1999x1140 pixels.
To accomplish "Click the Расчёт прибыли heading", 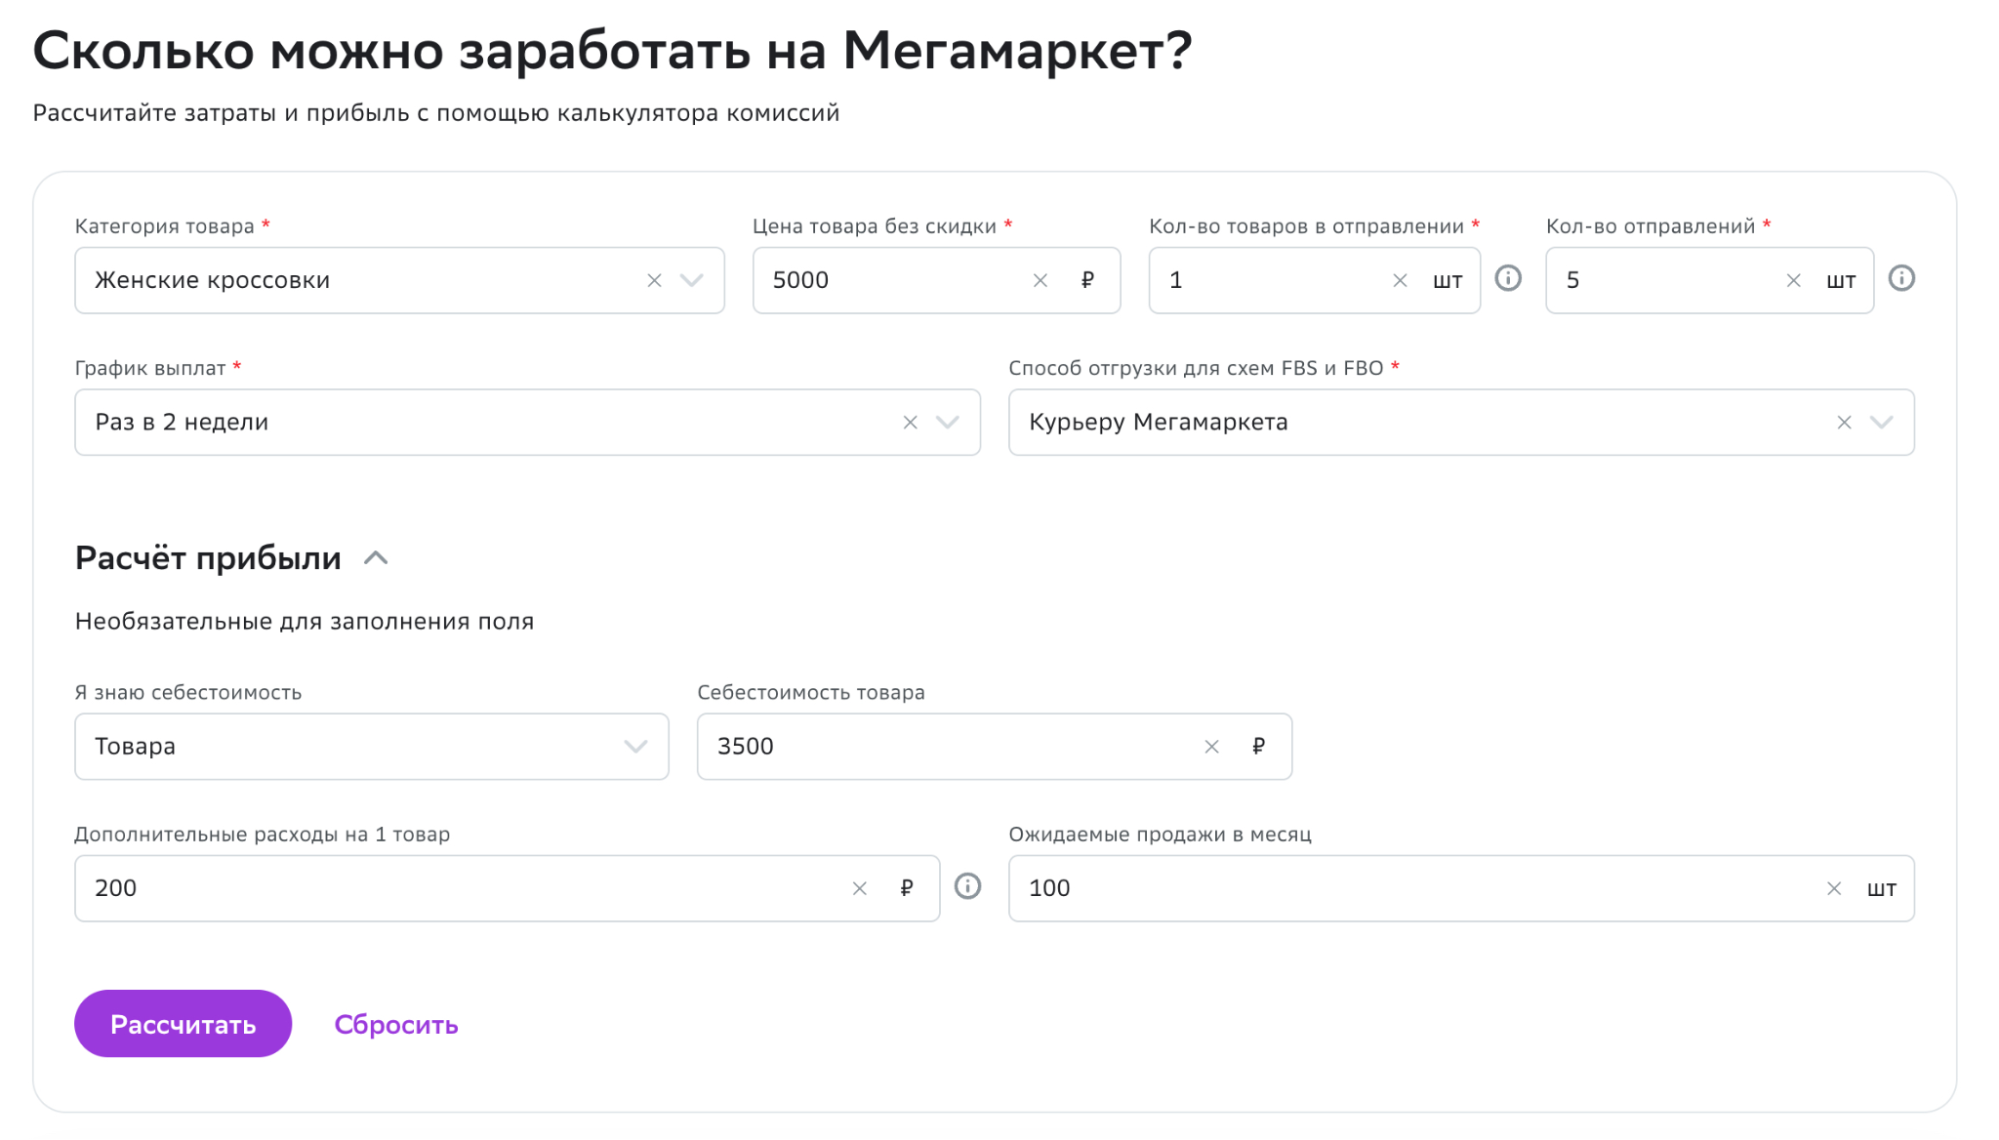I will click(x=208, y=558).
